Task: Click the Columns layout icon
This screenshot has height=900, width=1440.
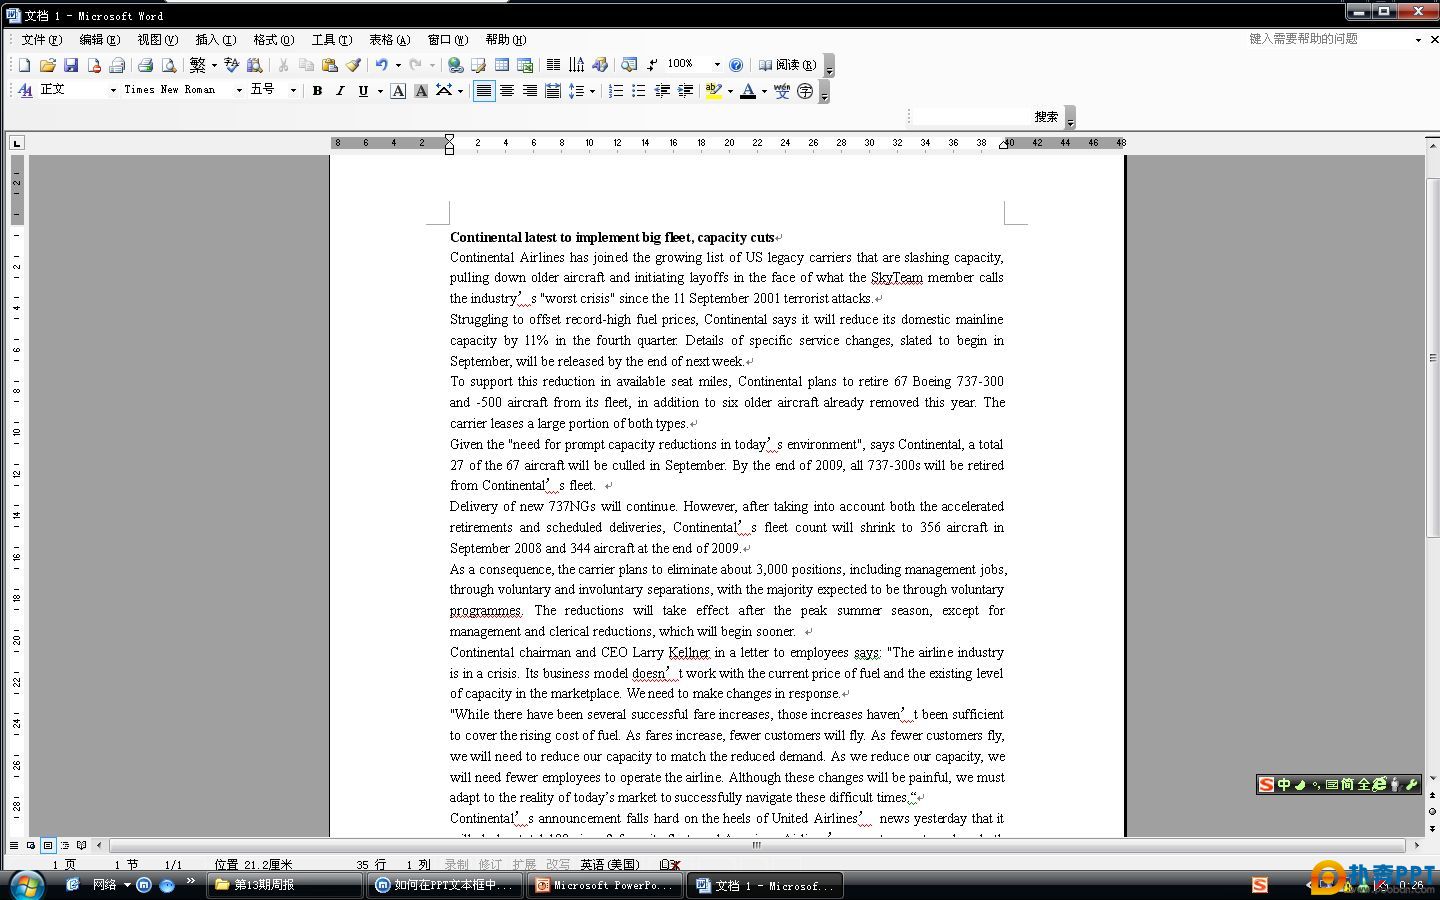Action: click(553, 65)
